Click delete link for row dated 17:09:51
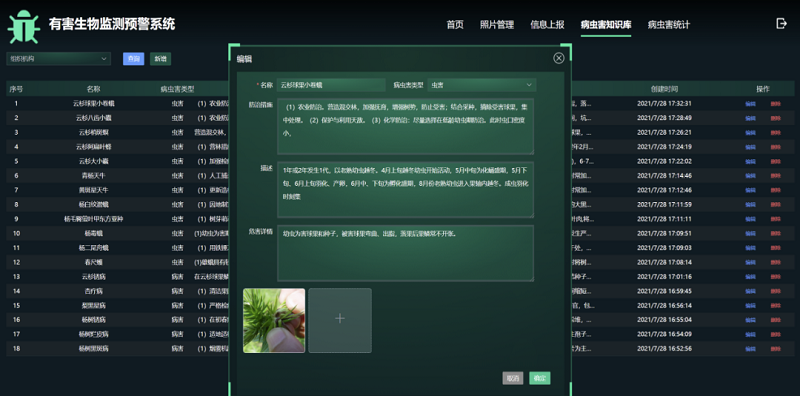Screen dimensions: 800x396 776,234
